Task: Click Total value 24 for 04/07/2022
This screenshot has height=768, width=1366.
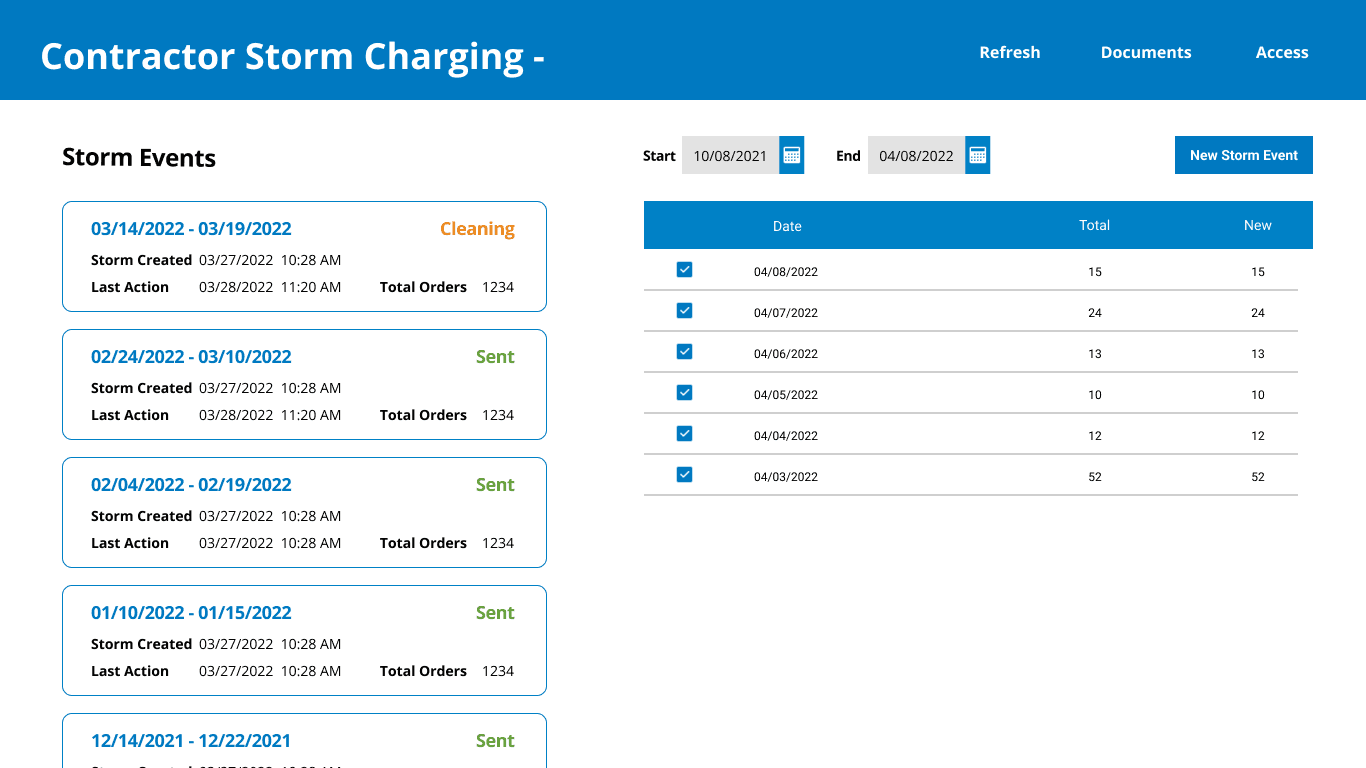Action: pyautogui.click(x=1095, y=313)
